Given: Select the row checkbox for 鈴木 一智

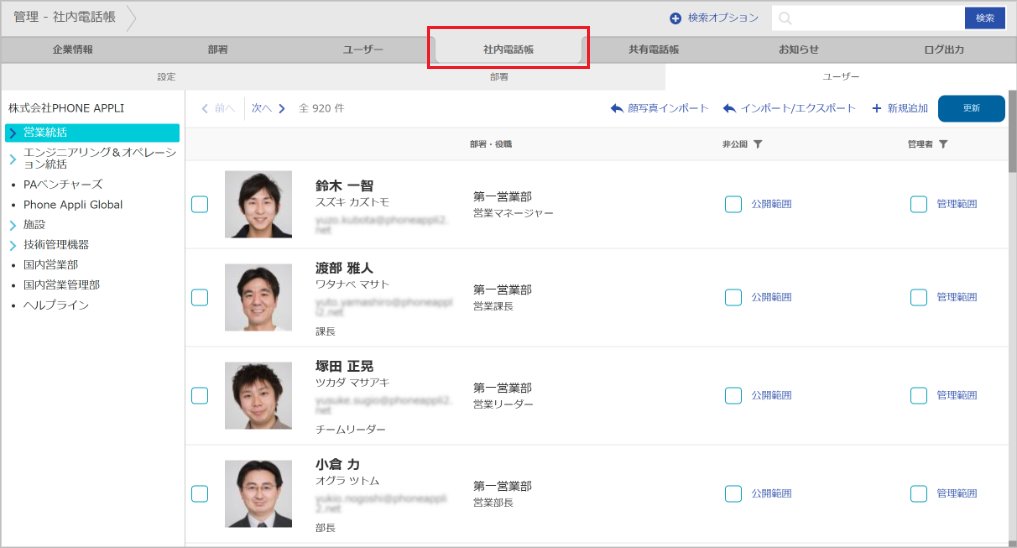Looking at the screenshot, I should click(199, 204).
